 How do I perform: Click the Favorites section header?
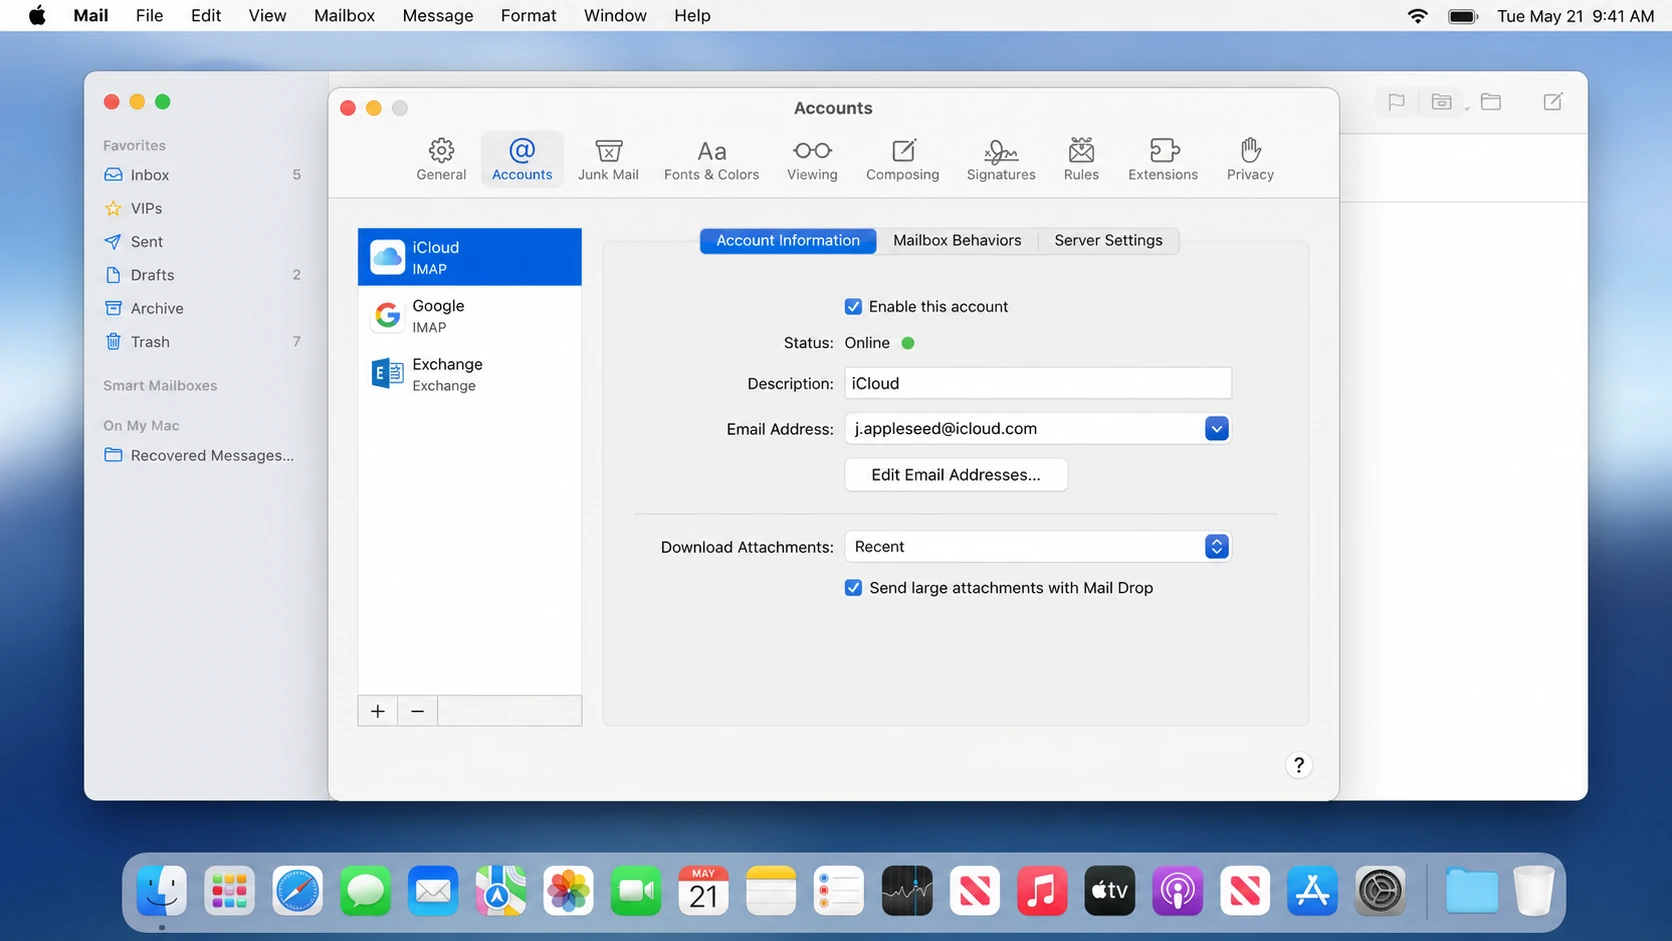coord(134,145)
